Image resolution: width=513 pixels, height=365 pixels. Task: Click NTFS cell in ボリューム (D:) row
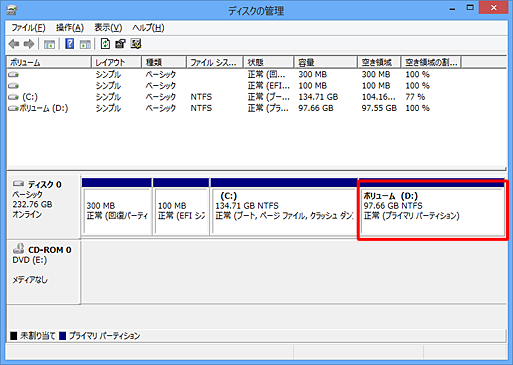201,108
